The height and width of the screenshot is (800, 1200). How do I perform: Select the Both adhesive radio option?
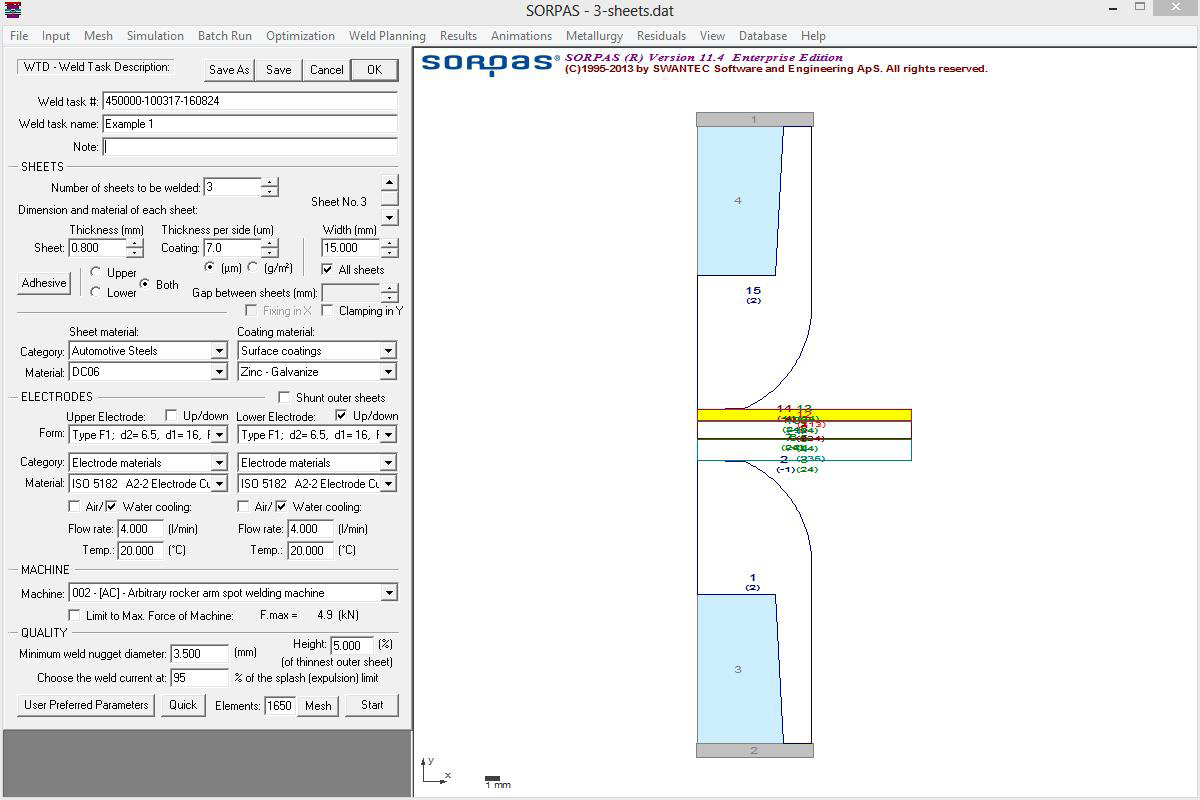coord(144,284)
